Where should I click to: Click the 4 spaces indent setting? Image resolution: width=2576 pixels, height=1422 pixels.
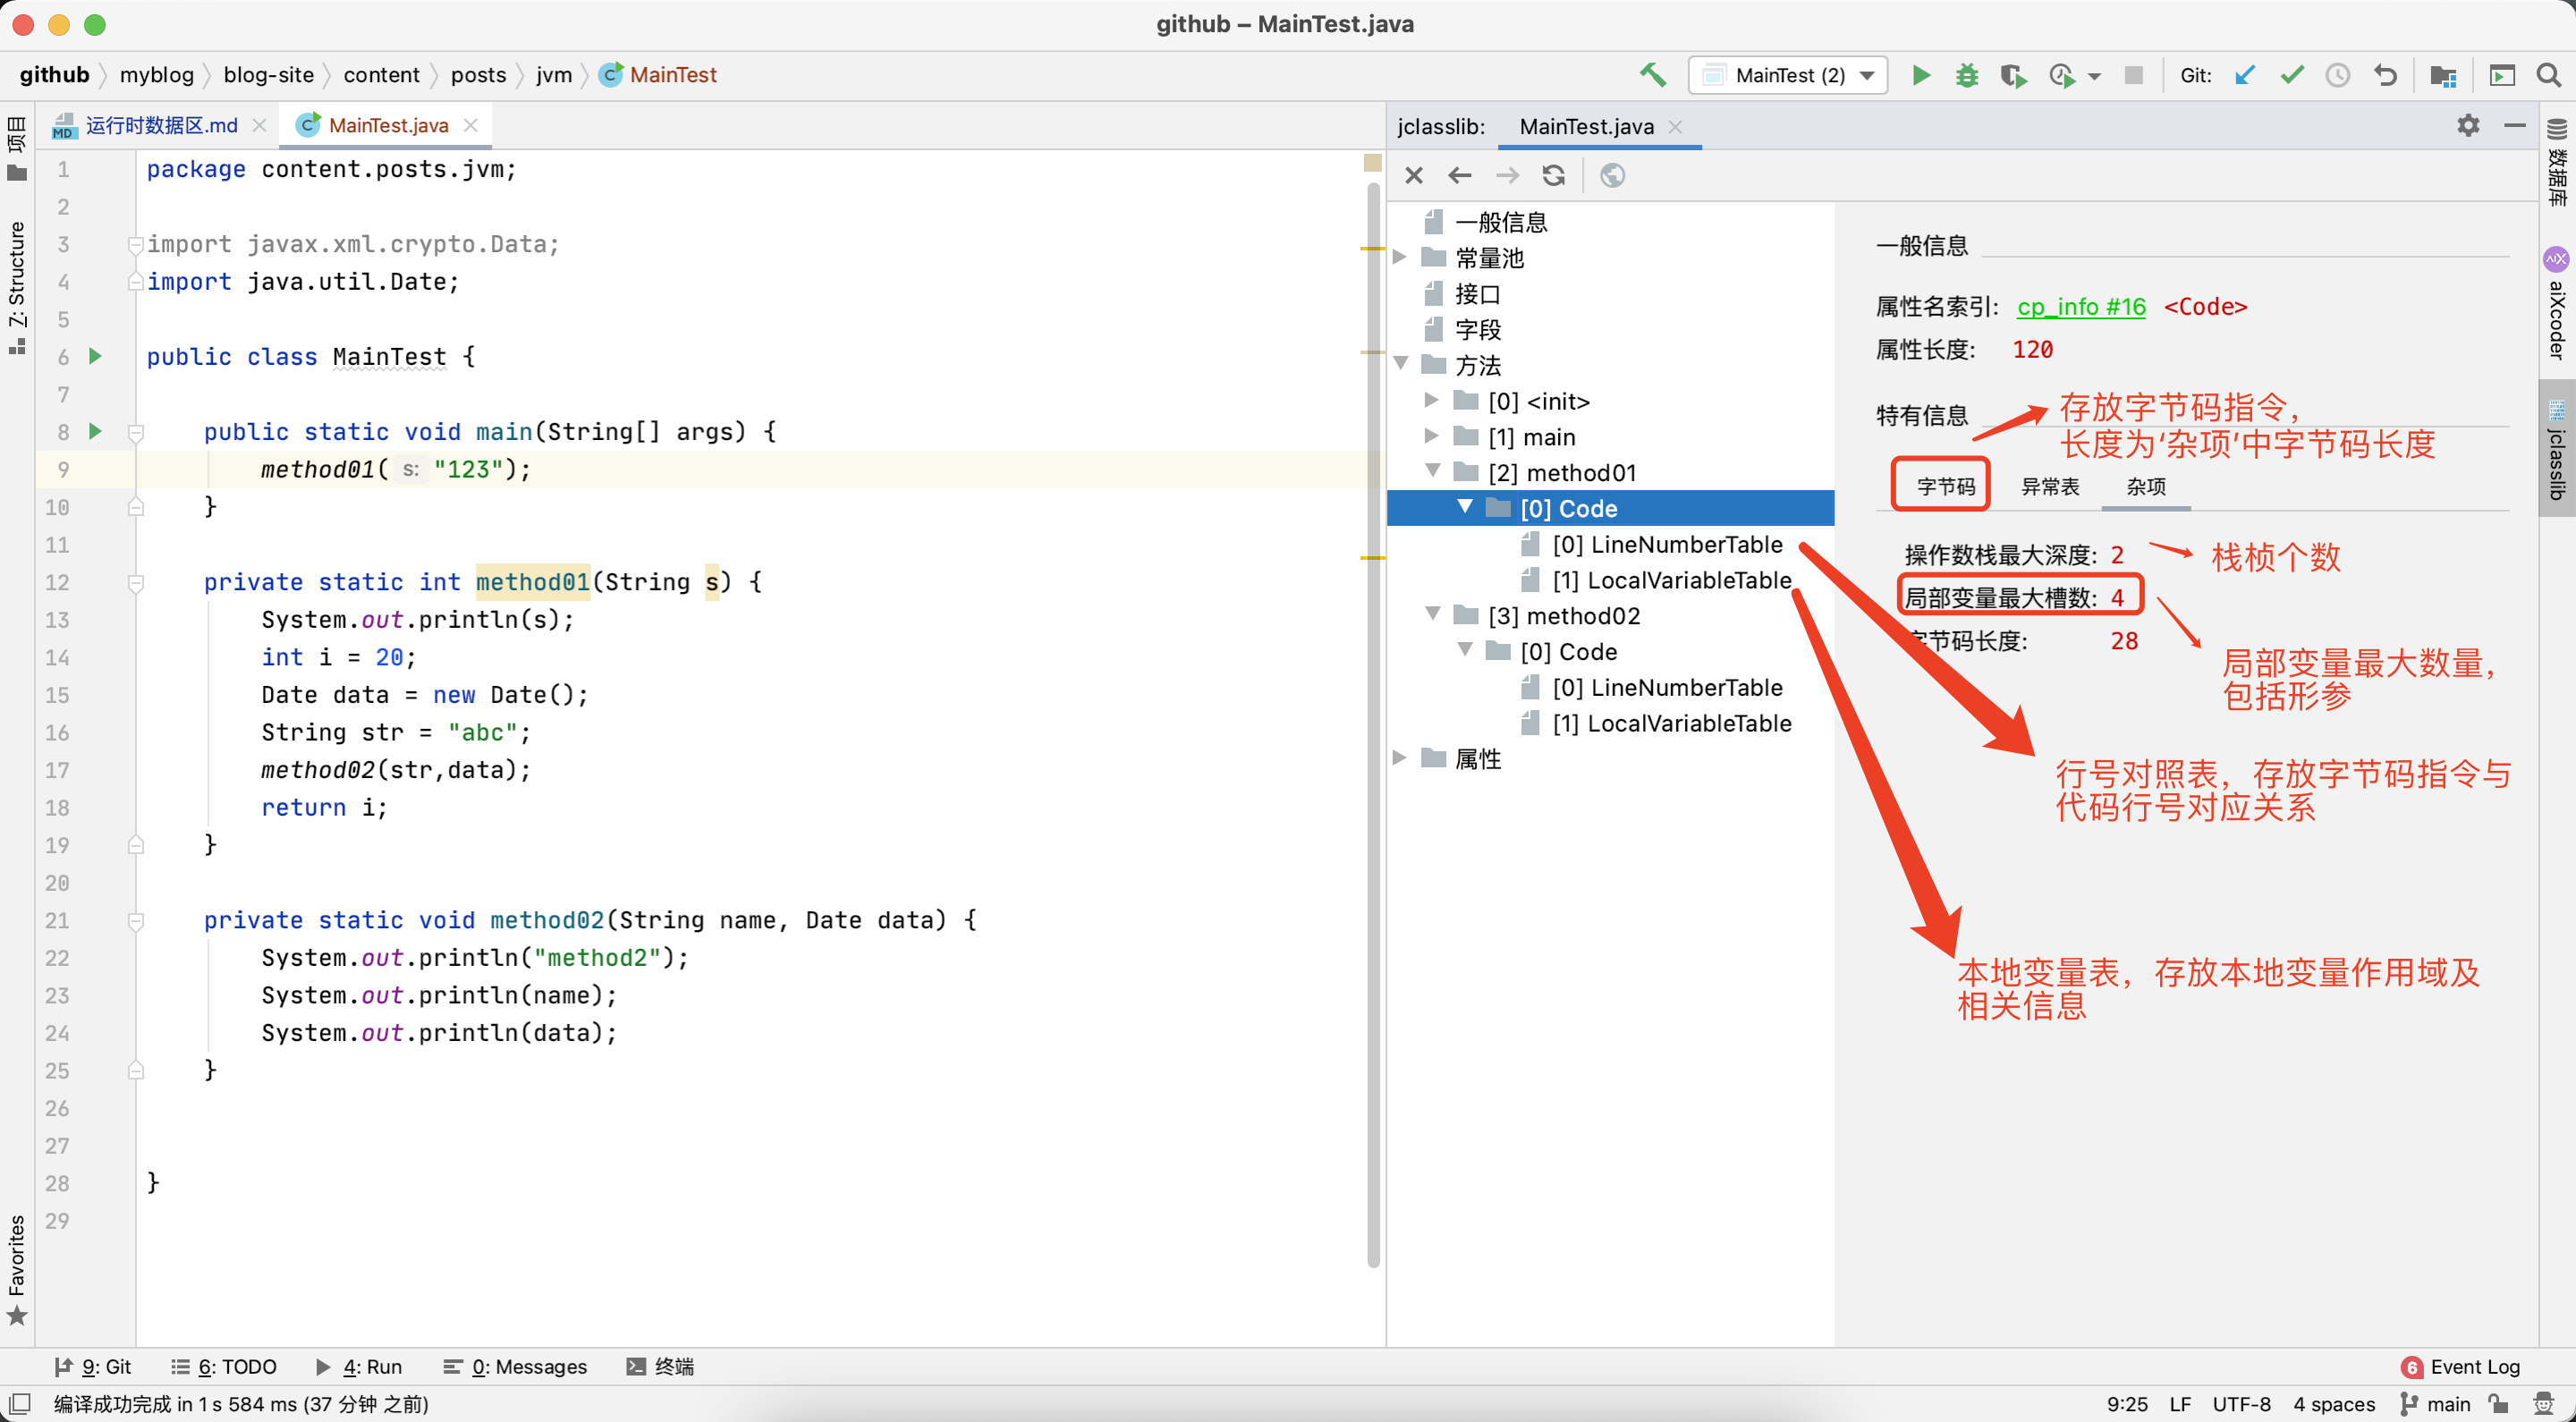tap(2333, 1404)
